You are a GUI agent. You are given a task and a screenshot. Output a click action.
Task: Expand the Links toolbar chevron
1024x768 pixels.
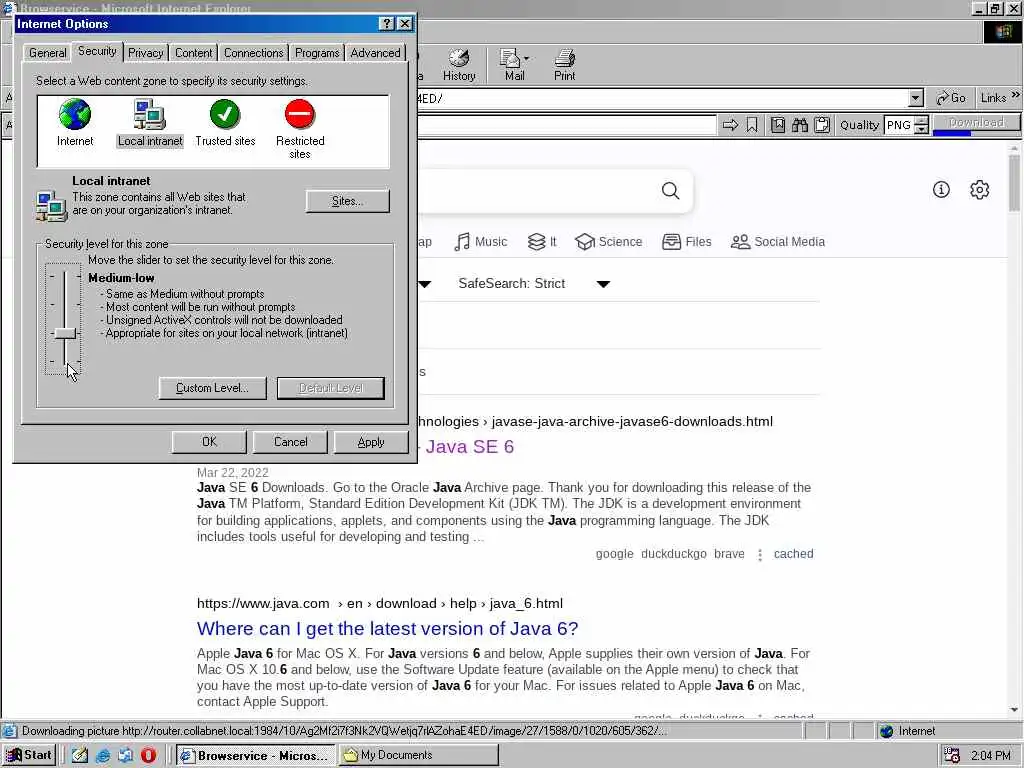(x=1016, y=95)
